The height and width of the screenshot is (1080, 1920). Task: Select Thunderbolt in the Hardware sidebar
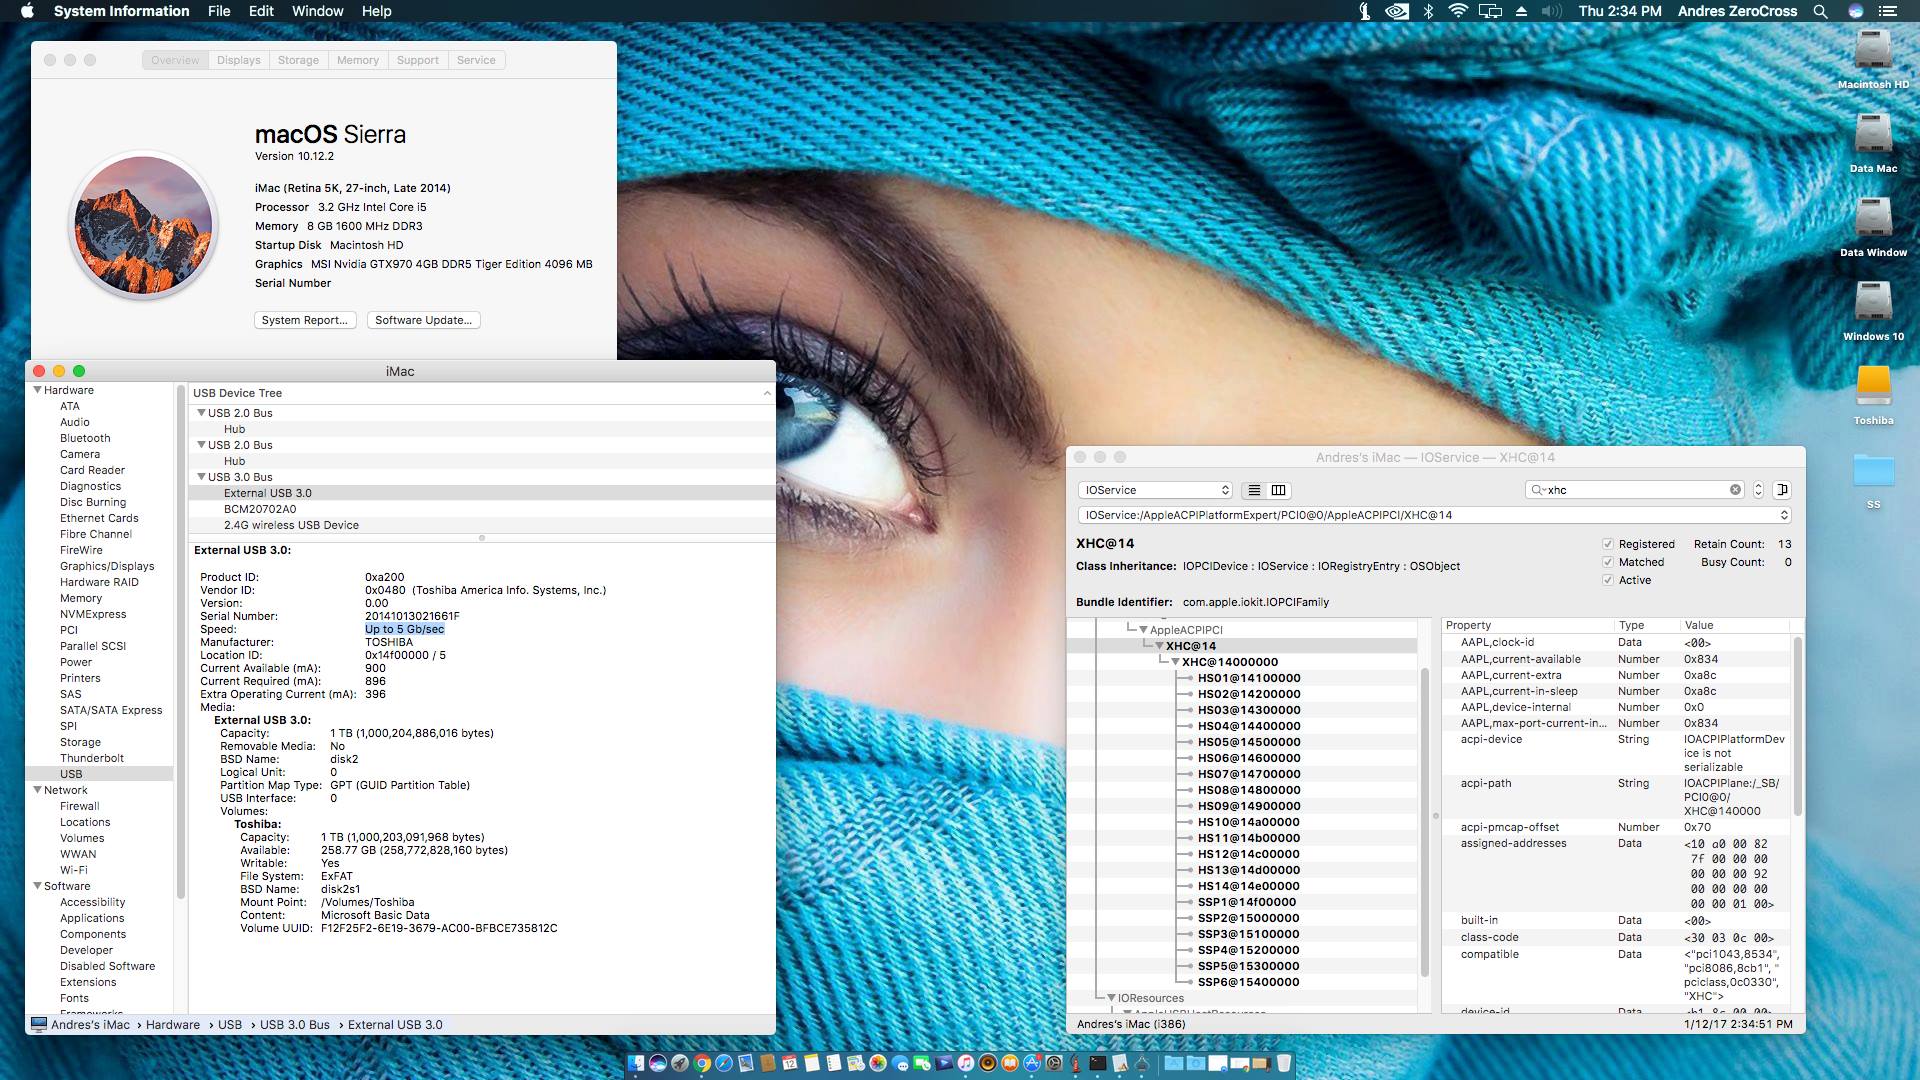click(92, 758)
